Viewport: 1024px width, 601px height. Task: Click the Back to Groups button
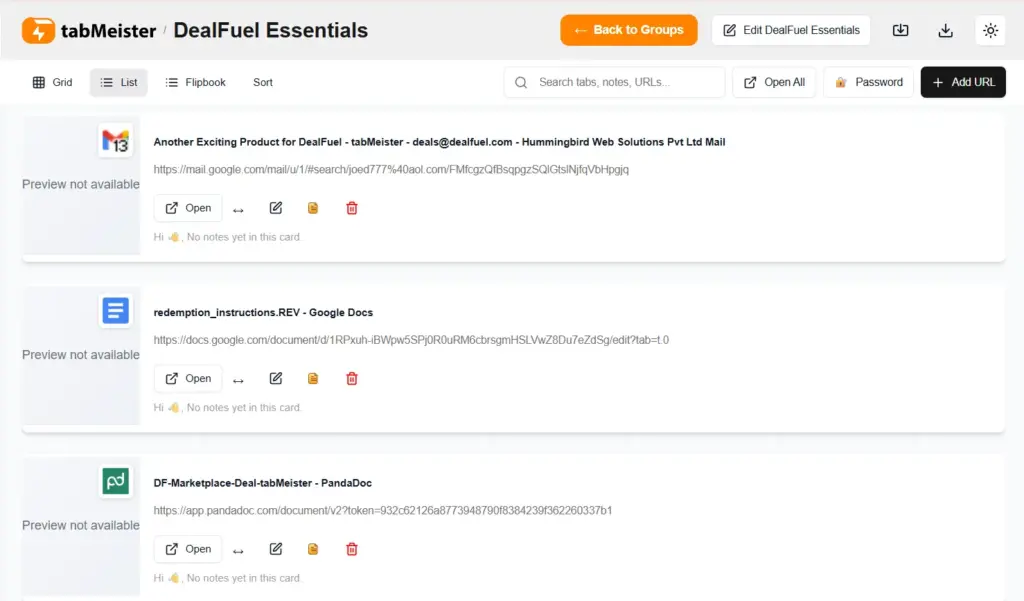pos(628,30)
